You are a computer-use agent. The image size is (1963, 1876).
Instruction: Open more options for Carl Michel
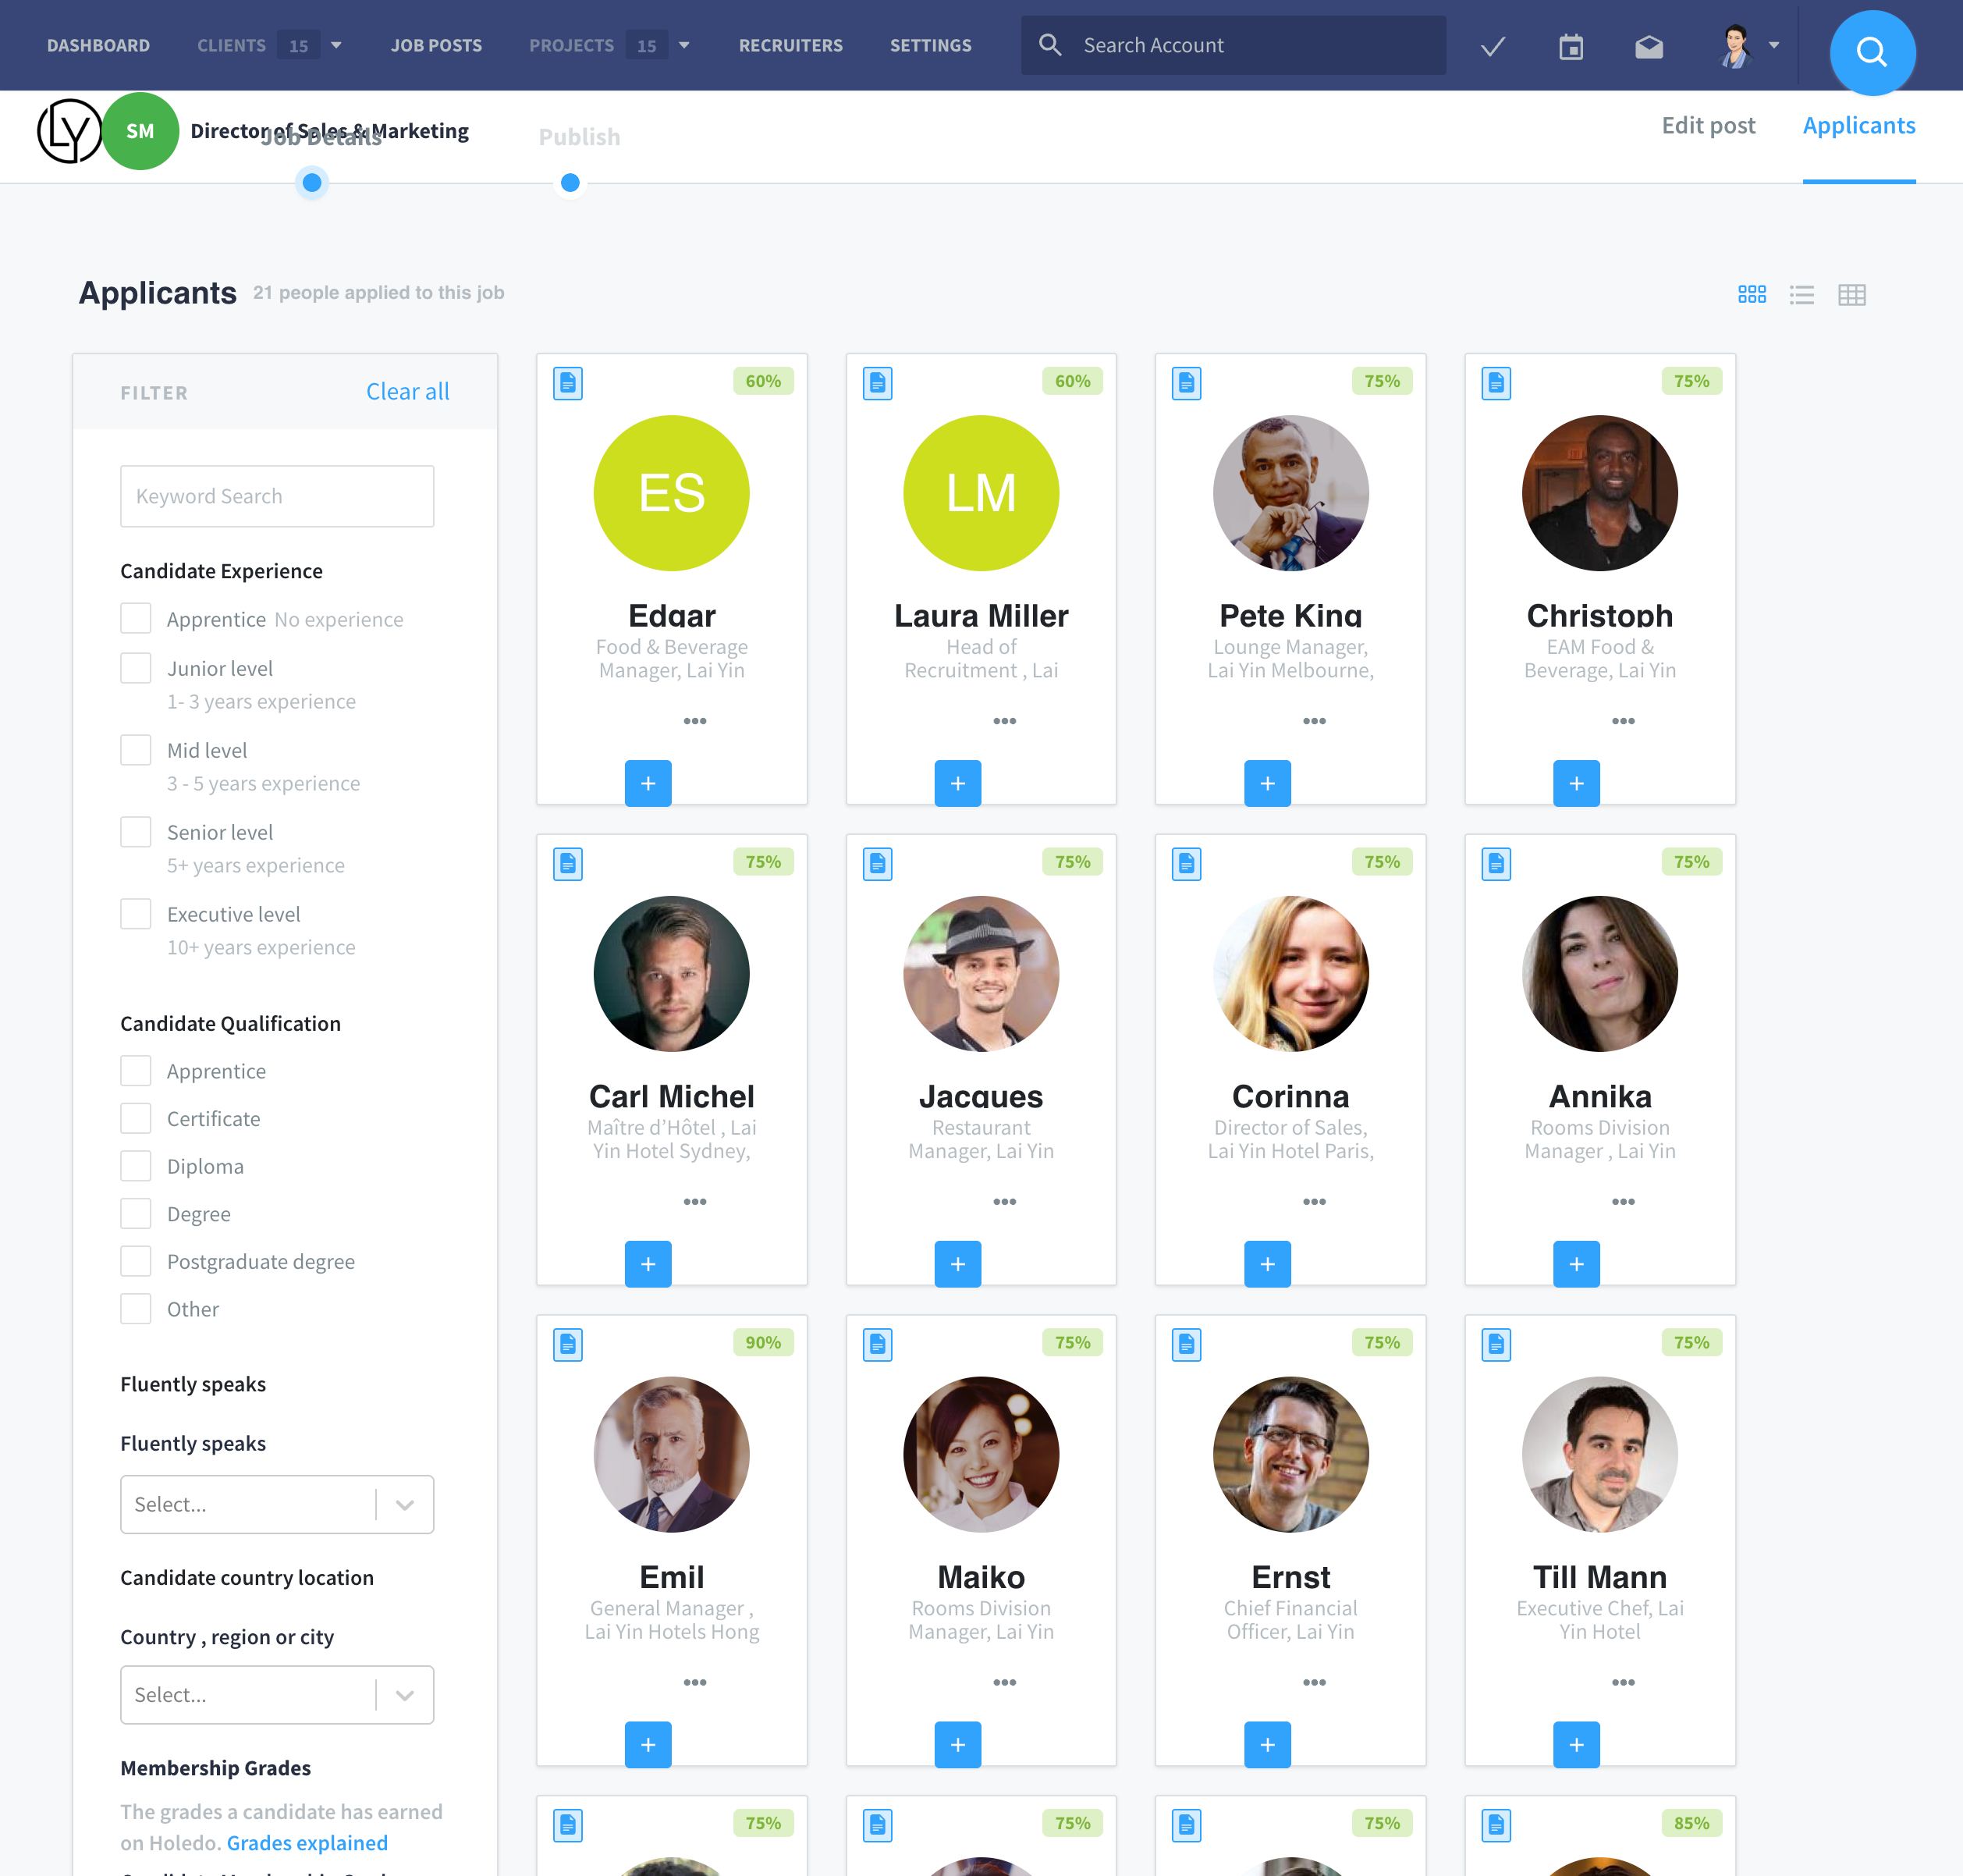click(x=695, y=1202)
